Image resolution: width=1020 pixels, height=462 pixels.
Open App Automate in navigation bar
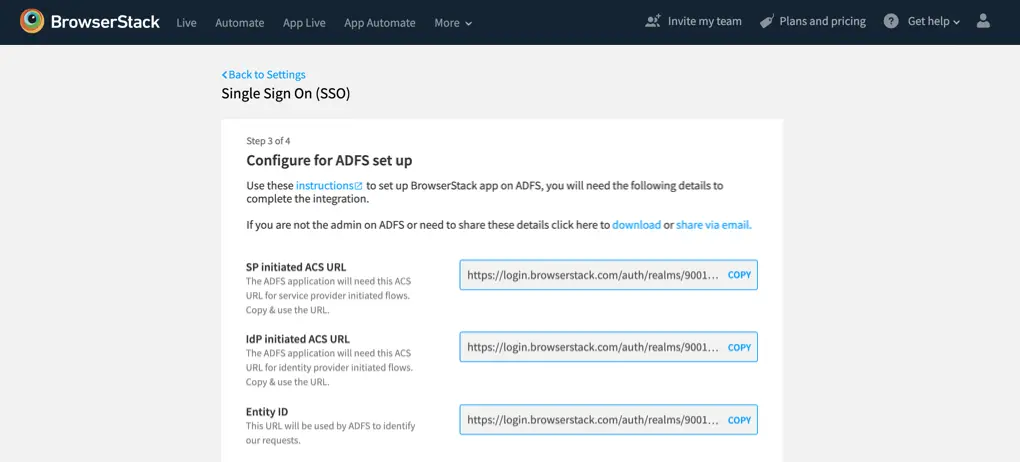click(x=379, y=23)
